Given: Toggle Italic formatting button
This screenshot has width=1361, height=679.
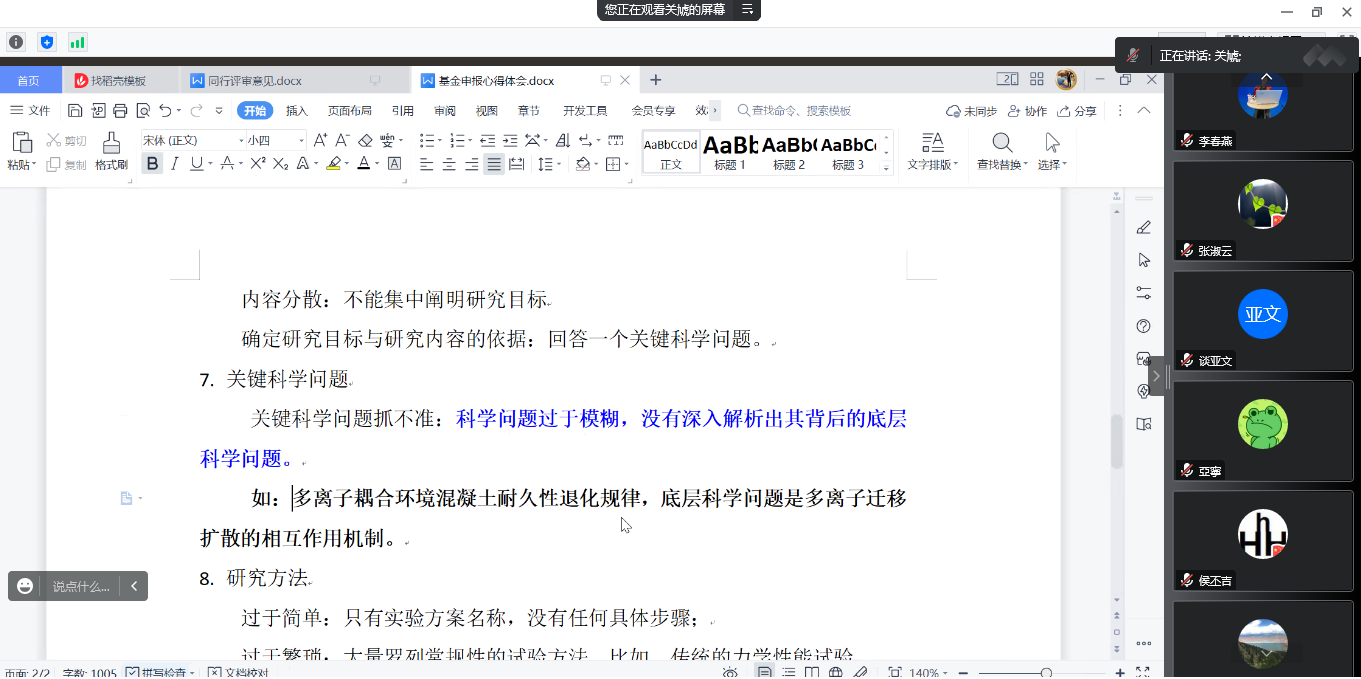Looking at the screenshot, I should (x=174, y=164).
